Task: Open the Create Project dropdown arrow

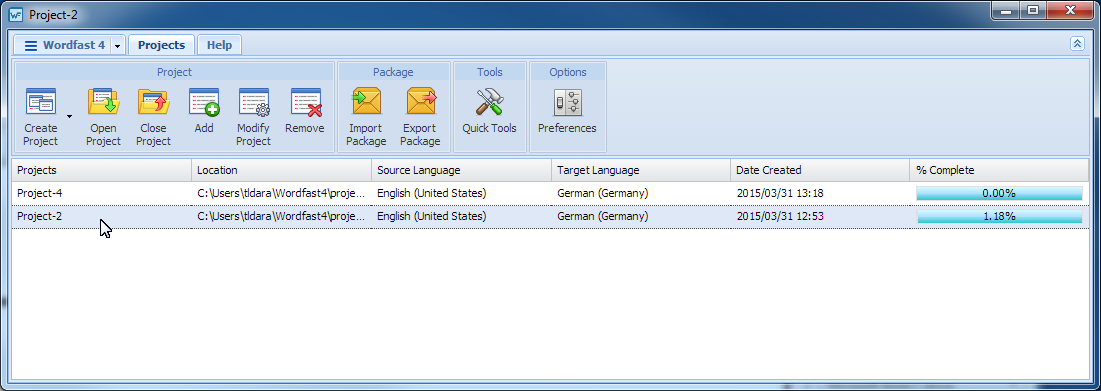Action: tap(70, 117)
